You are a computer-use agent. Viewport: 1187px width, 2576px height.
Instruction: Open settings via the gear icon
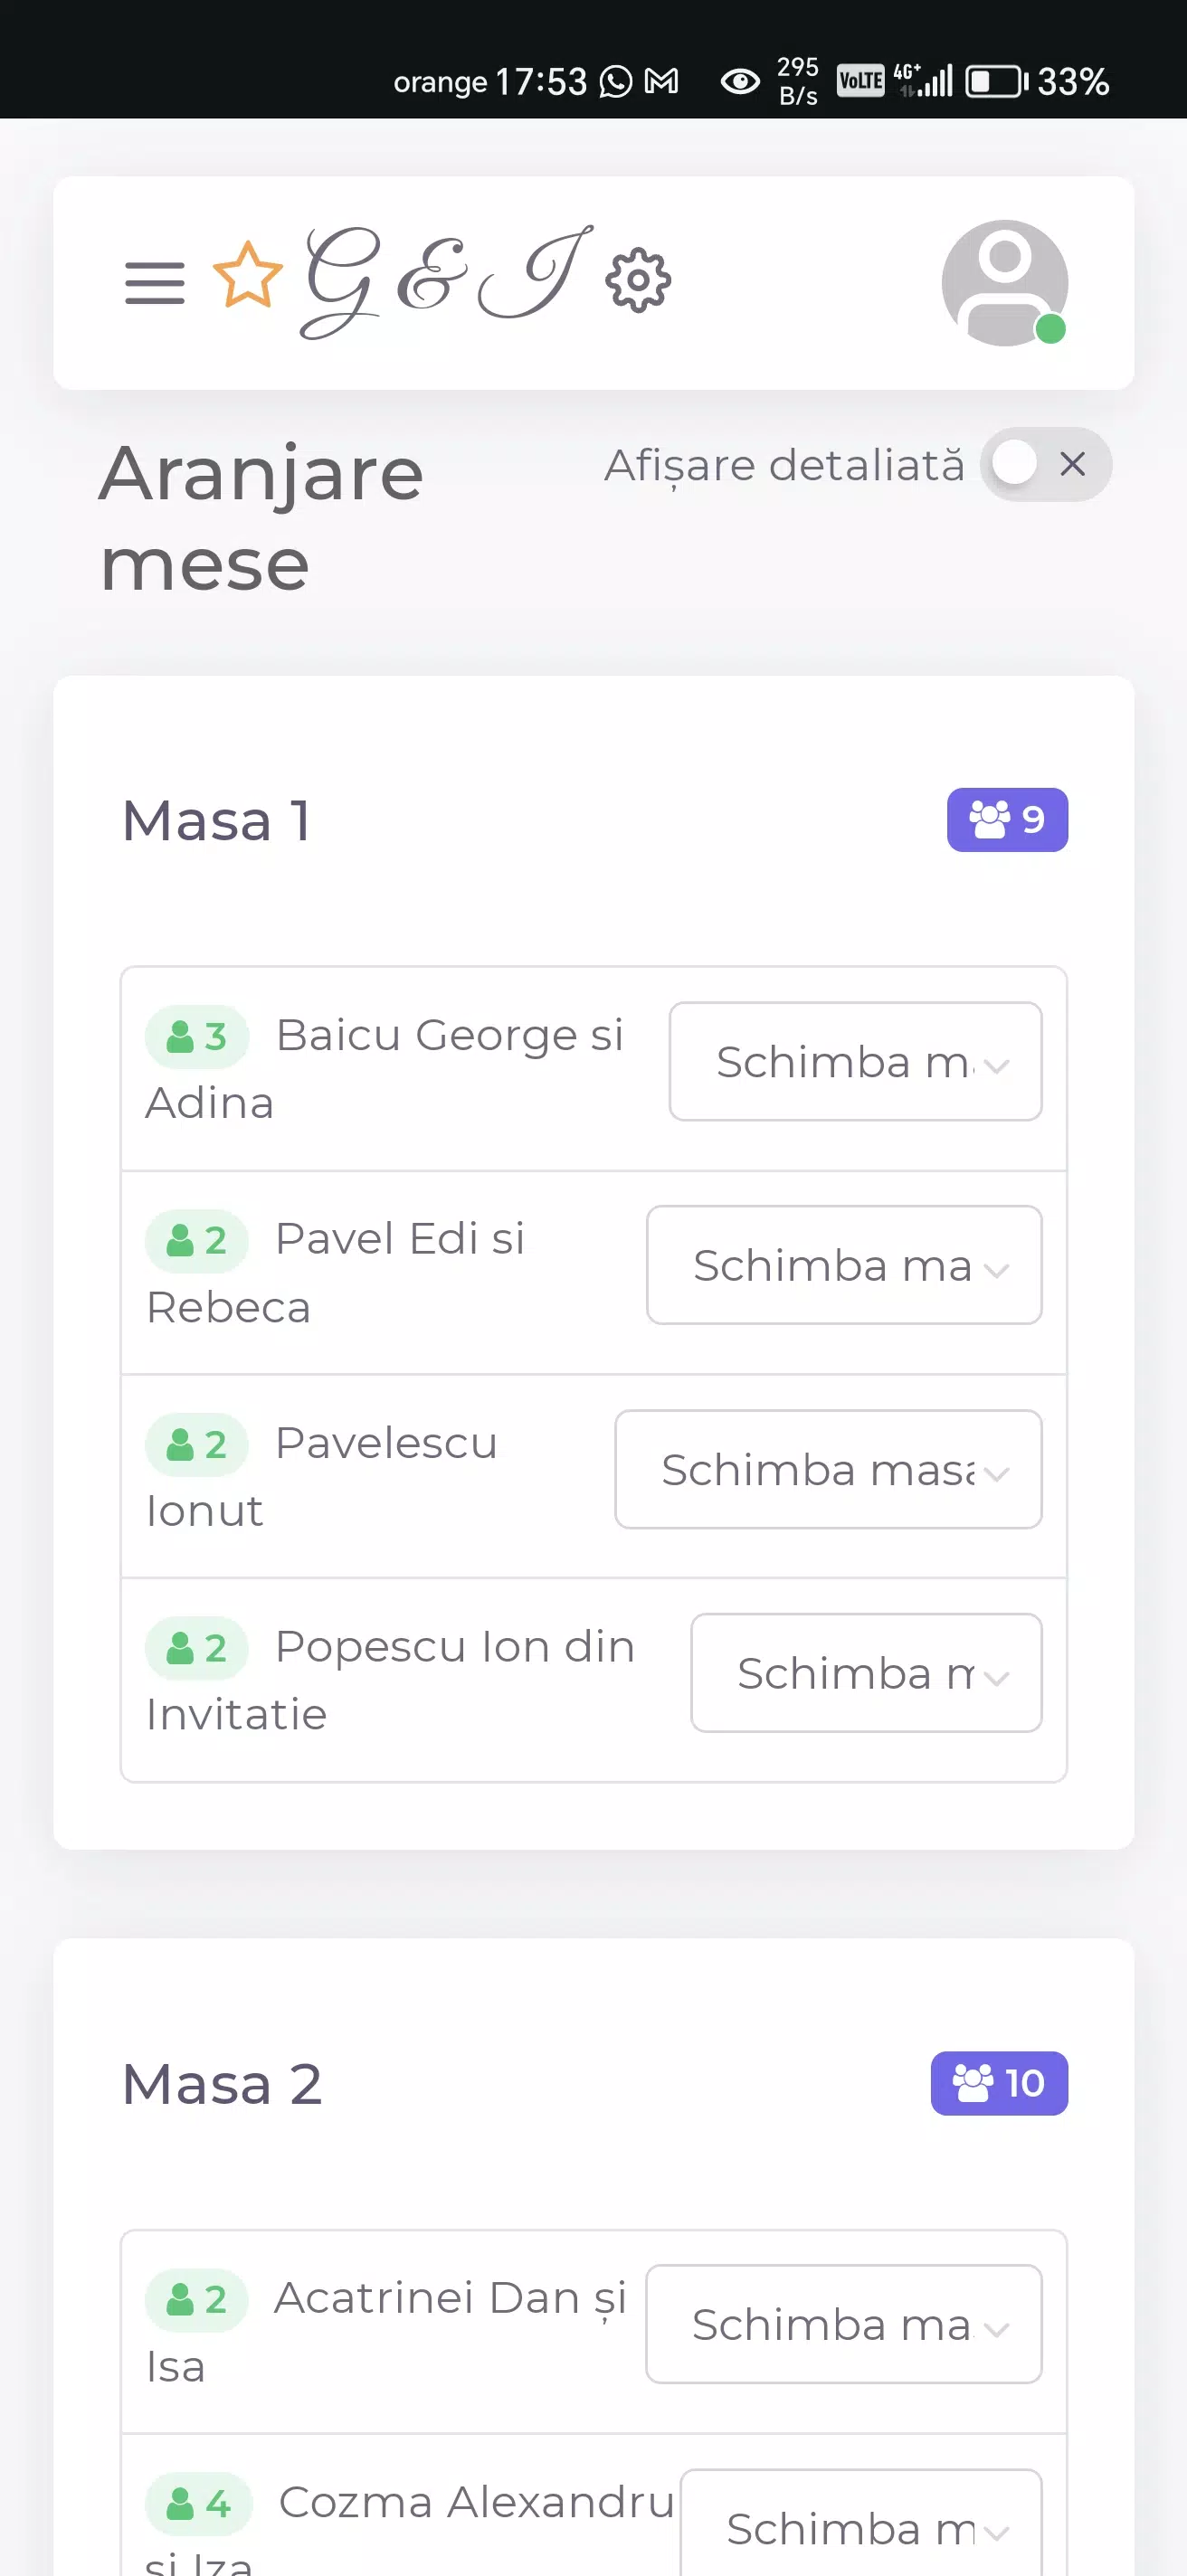[638, 281]
